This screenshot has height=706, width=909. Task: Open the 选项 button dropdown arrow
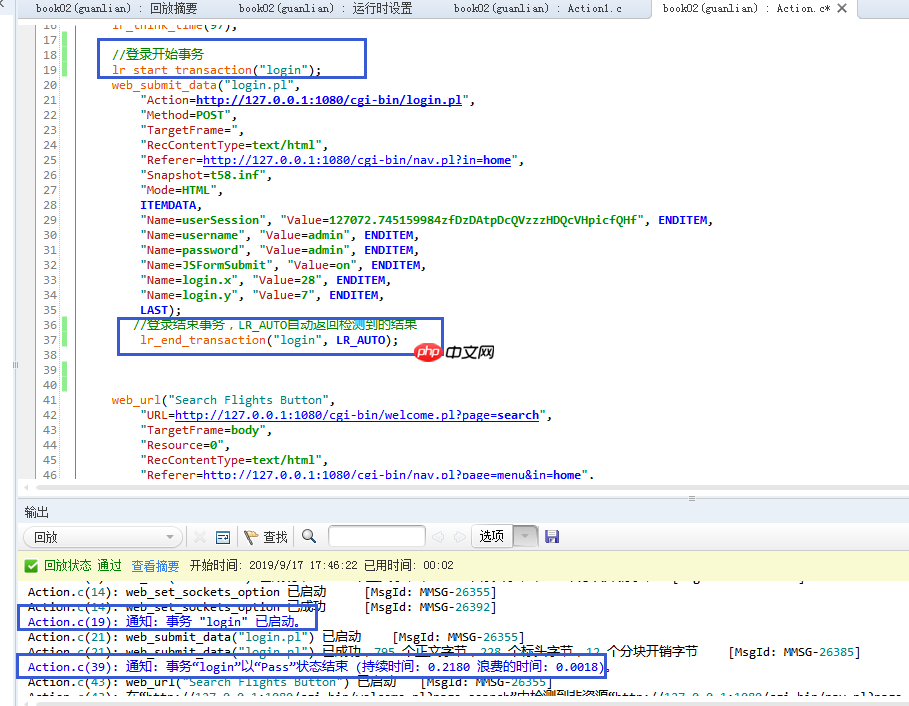click(524, 536)
